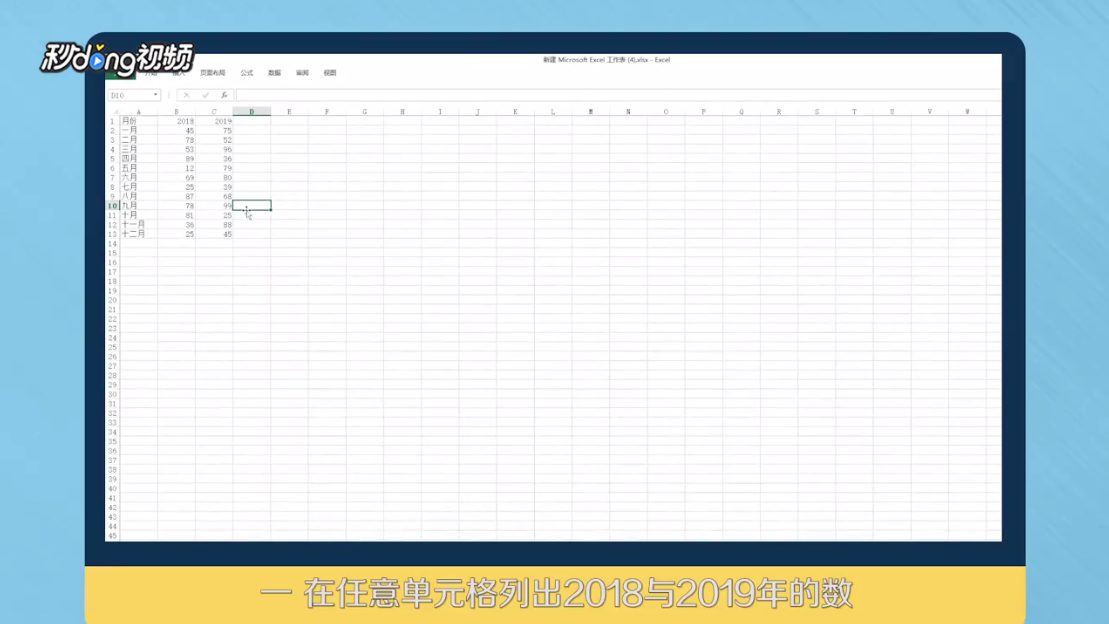
Task: Select column B header
Action: pos(176,112)
